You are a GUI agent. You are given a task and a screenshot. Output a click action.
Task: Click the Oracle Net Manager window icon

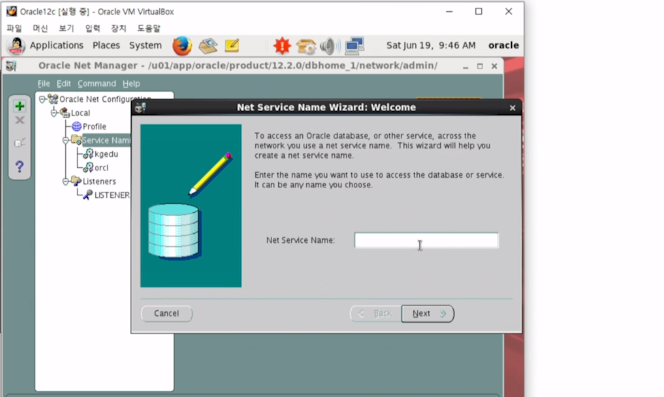[11, 66]
